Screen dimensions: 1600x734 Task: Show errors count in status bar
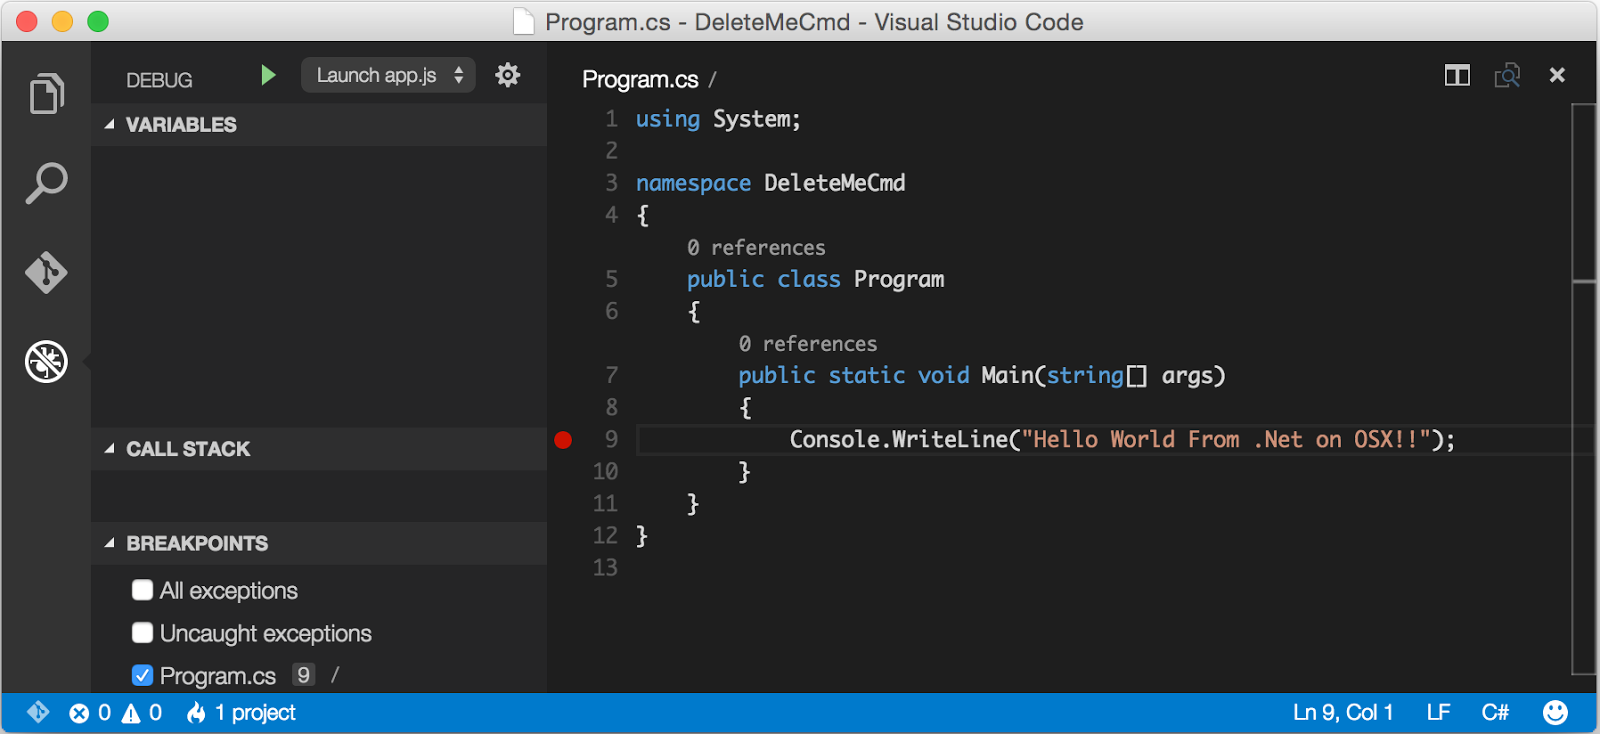[x=90, y=713]
